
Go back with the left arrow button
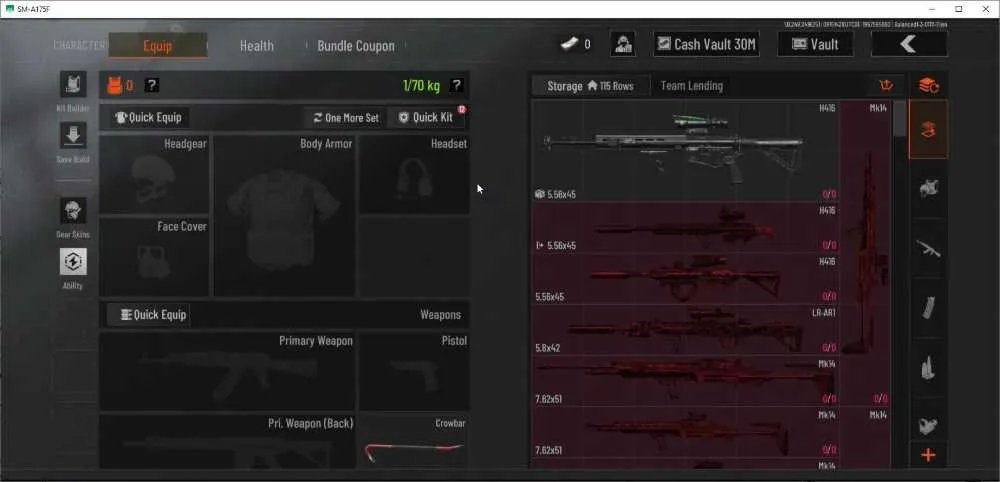pos(909,44)
